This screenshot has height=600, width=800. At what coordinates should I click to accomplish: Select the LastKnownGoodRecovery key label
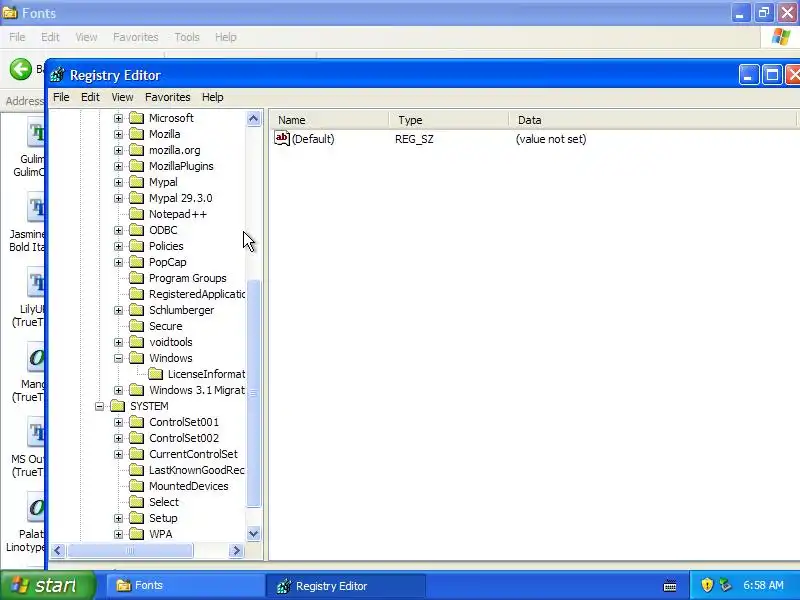[196, 470]
